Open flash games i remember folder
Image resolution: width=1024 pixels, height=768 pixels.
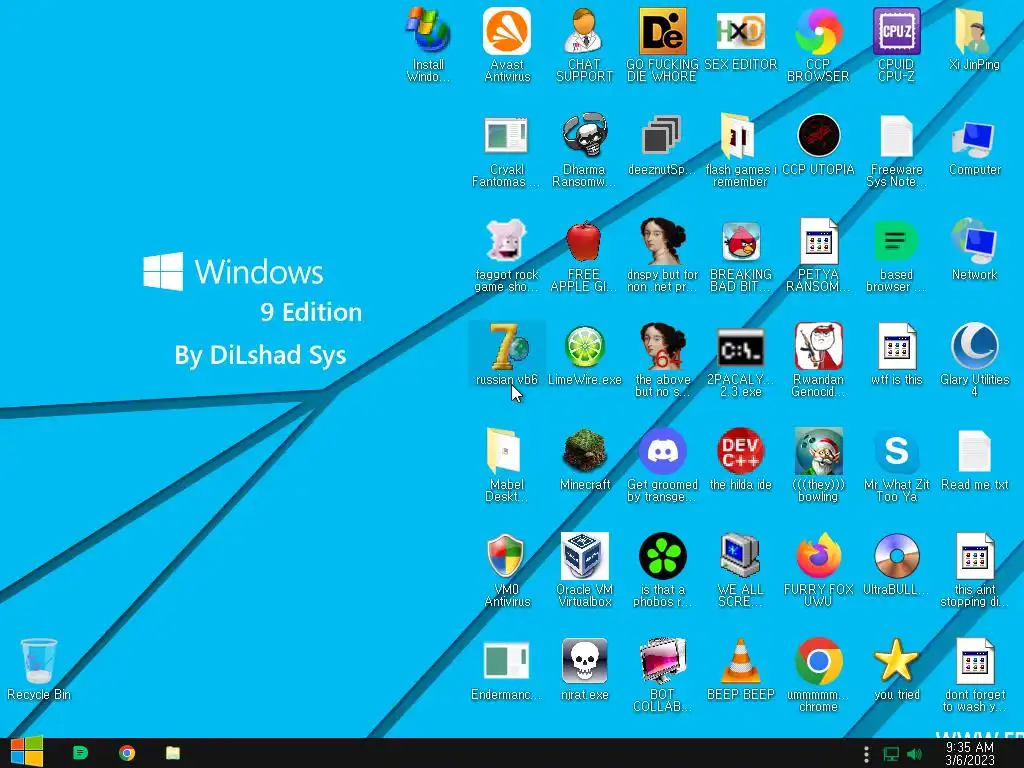(741, 150)
